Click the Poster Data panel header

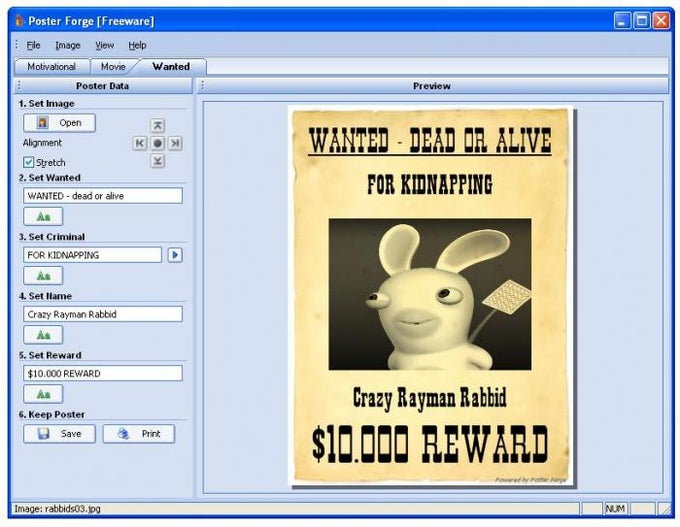point(102,86)
